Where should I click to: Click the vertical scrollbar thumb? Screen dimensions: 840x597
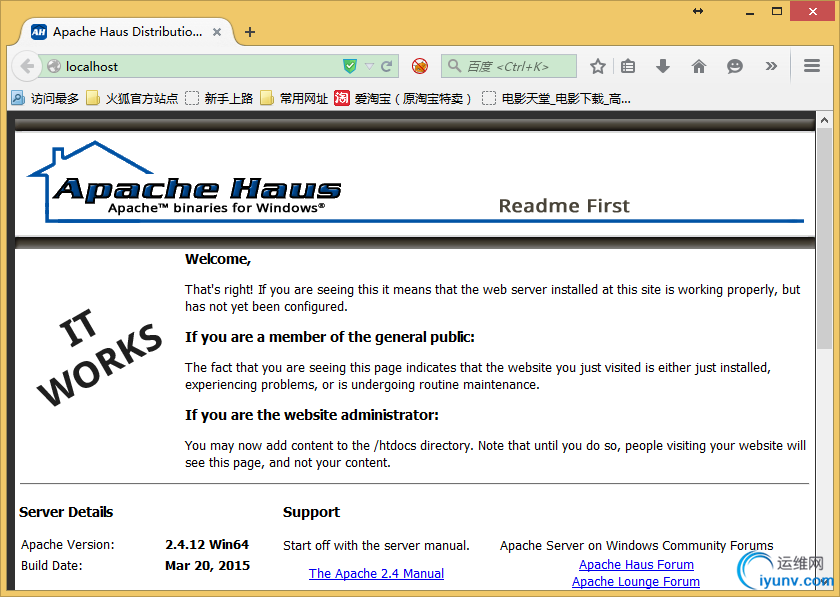824,239
